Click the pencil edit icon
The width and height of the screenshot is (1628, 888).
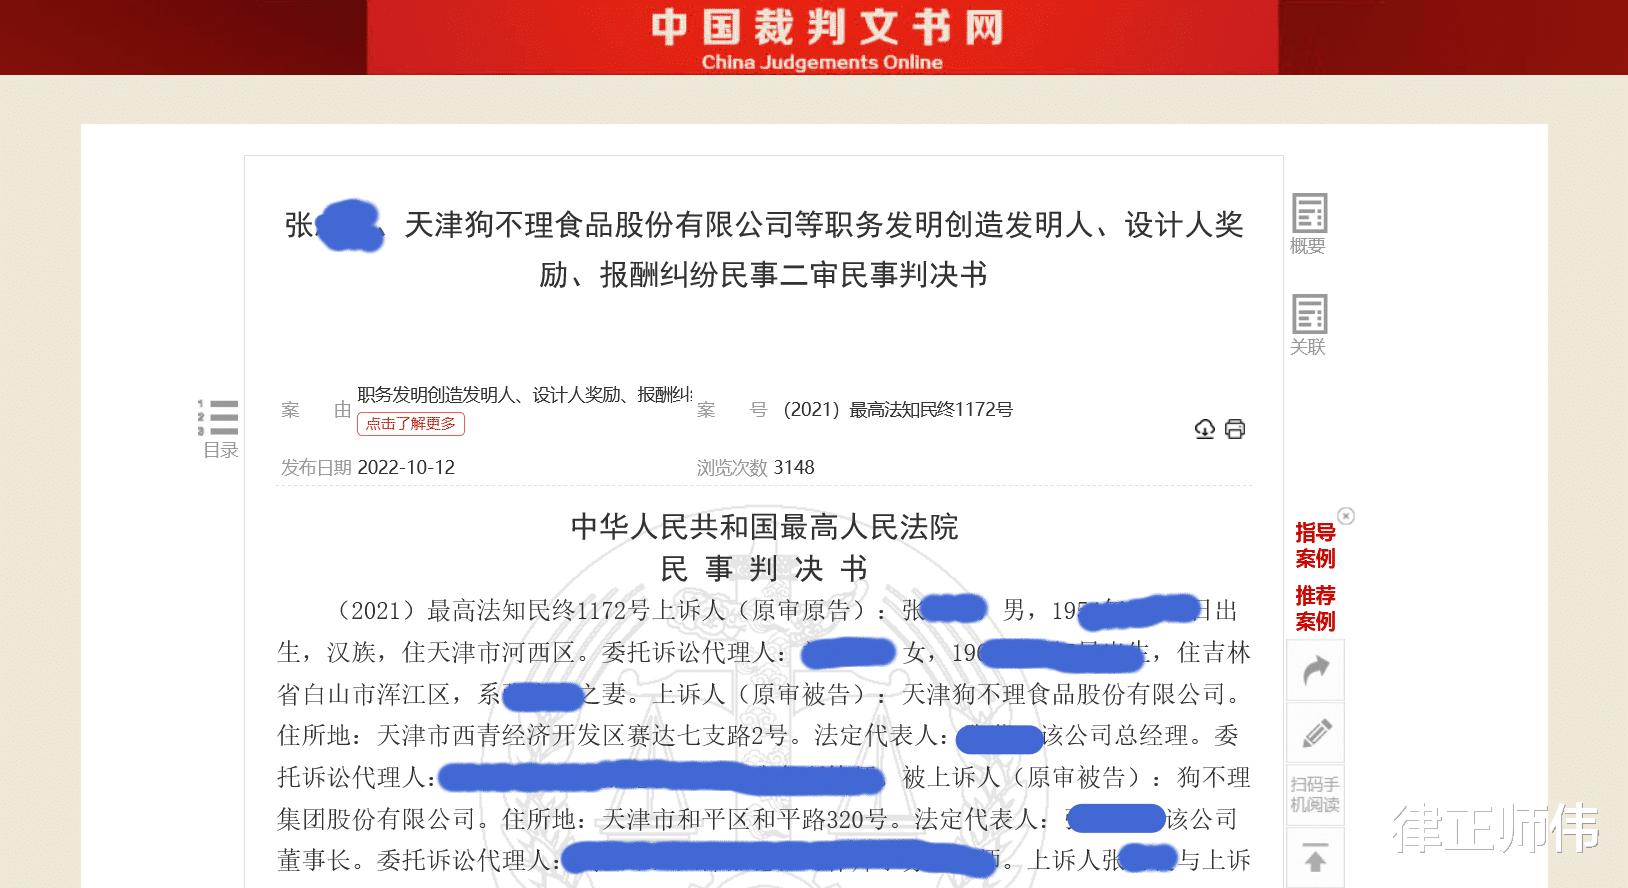pos(1315,732)
